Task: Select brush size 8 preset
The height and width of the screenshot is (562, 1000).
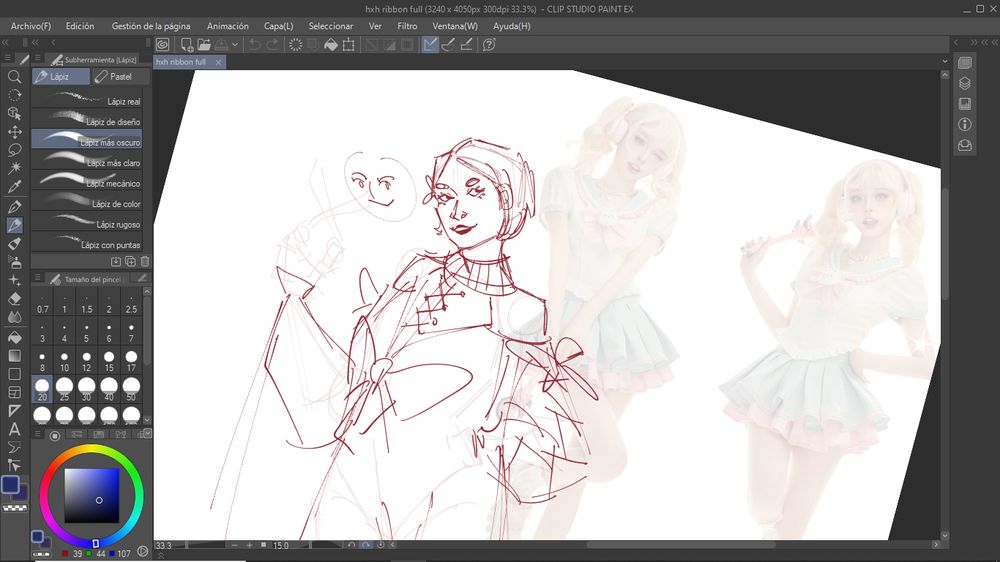Action: (x=42, y=361)
